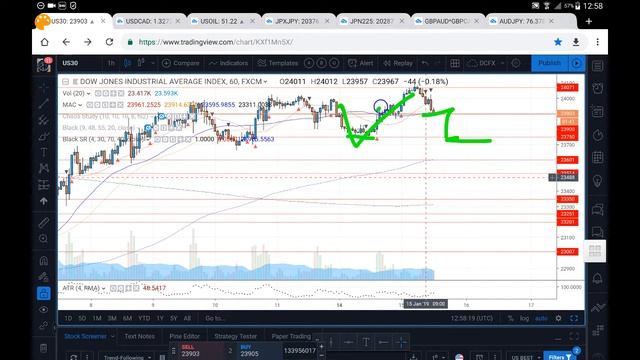This screenshot has height=360, width=640.
Task: Open the DCFX saved layout menu
Action: tap(486, 63)
